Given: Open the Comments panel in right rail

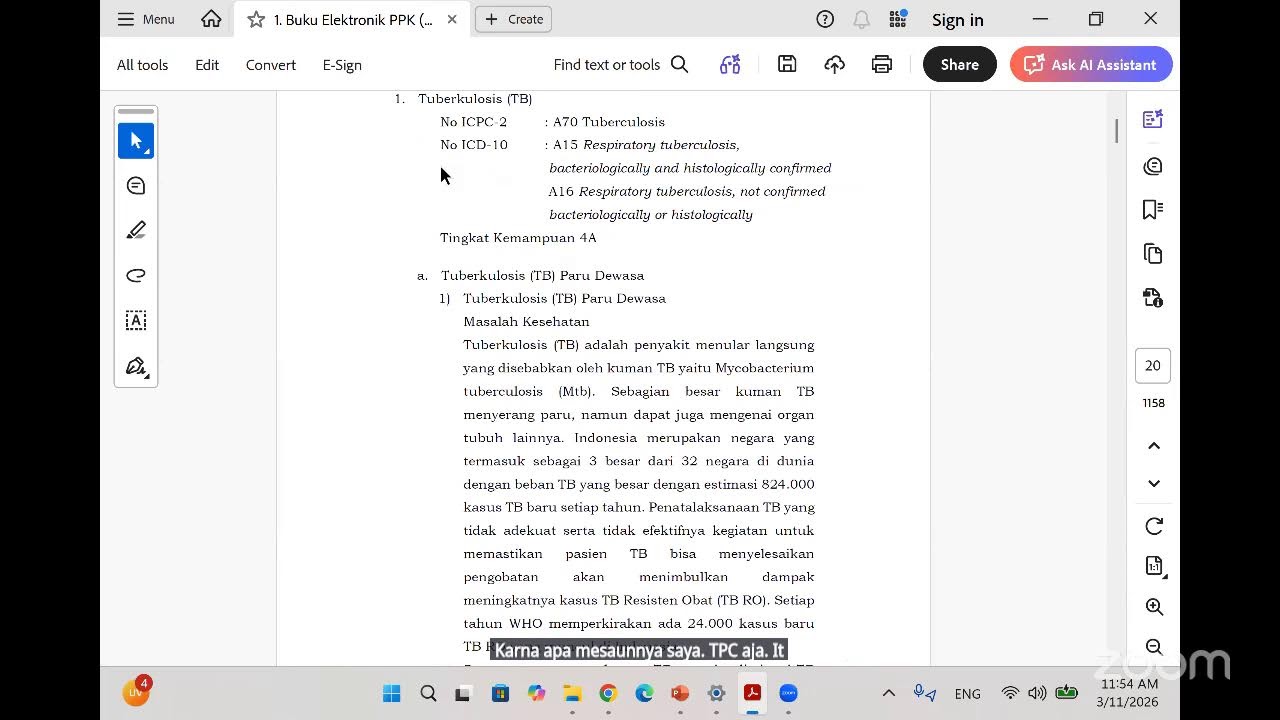Looking at the screenshot, I should pyautogui.click(x=1153, y=166).
